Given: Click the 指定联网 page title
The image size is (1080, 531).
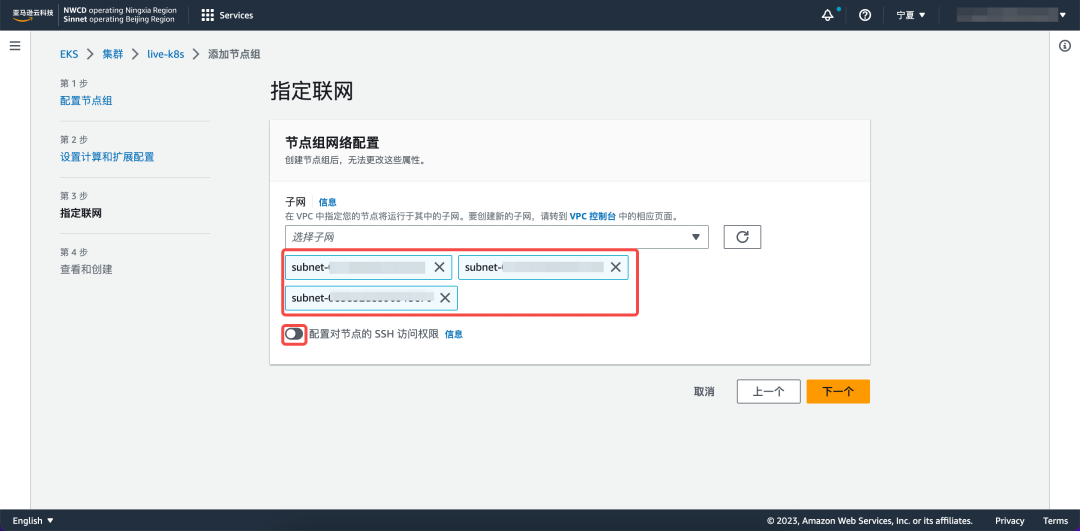Looking at the screenshot, I should coord(312,91).
